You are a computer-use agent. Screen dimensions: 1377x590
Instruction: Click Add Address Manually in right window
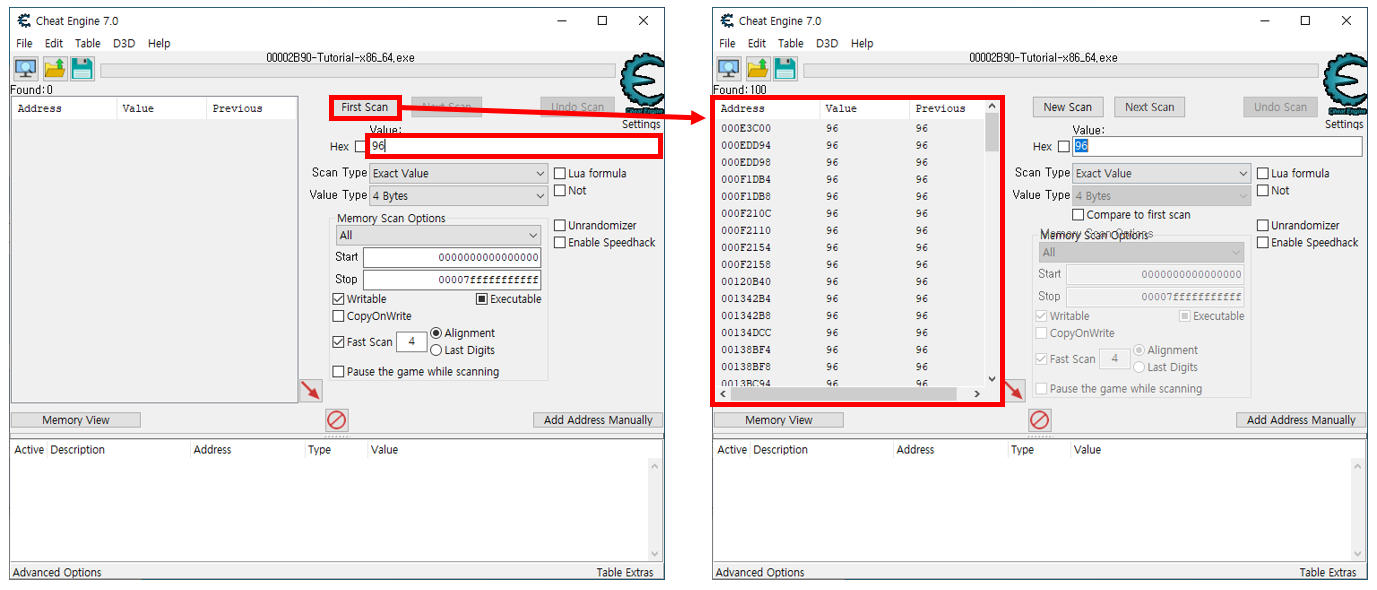tap(1301, 420)
